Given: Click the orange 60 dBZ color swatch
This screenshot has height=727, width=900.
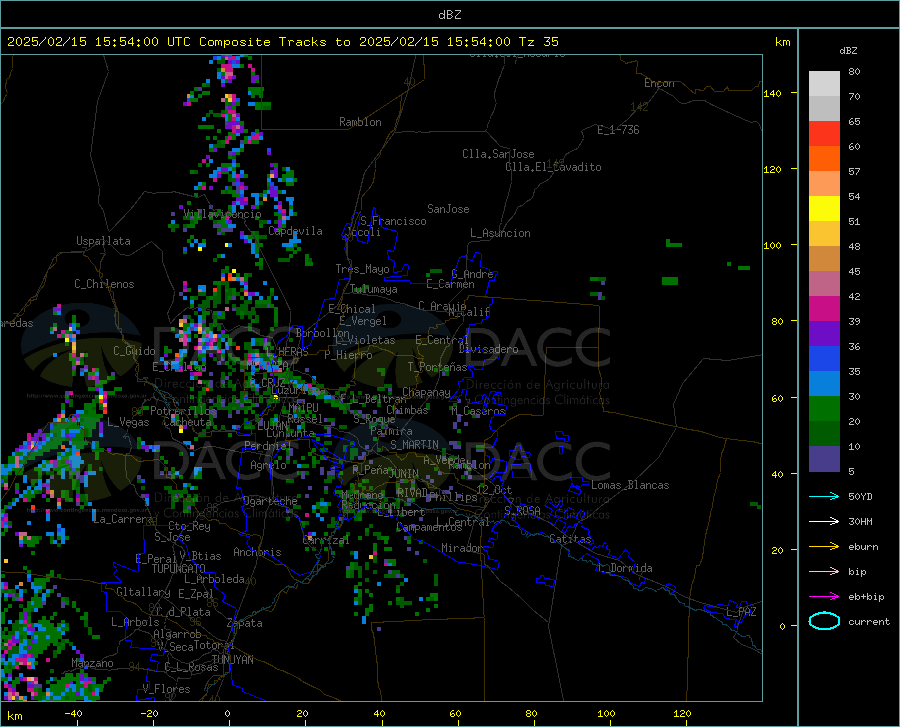Looking at the screenshot, I should coord(824,159).
